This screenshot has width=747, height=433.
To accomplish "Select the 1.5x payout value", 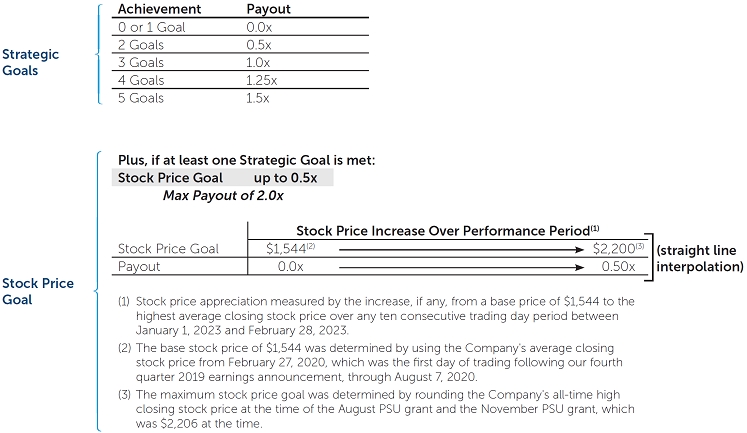I will (258, 99).
